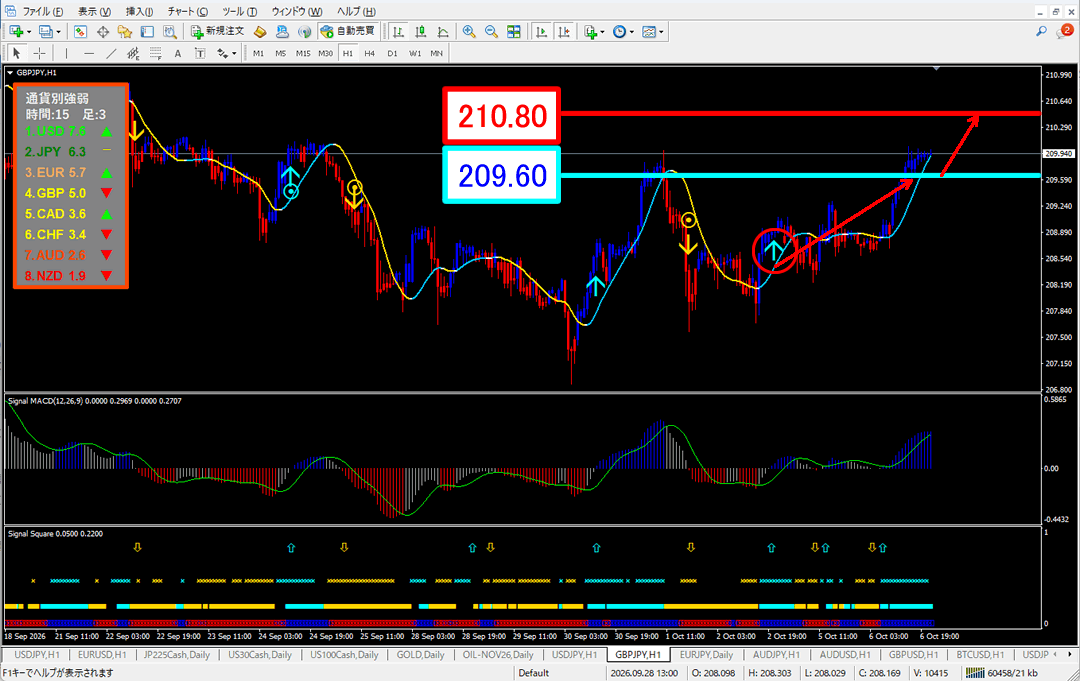Select the horizontal line drawing tool

pos(89,53)
